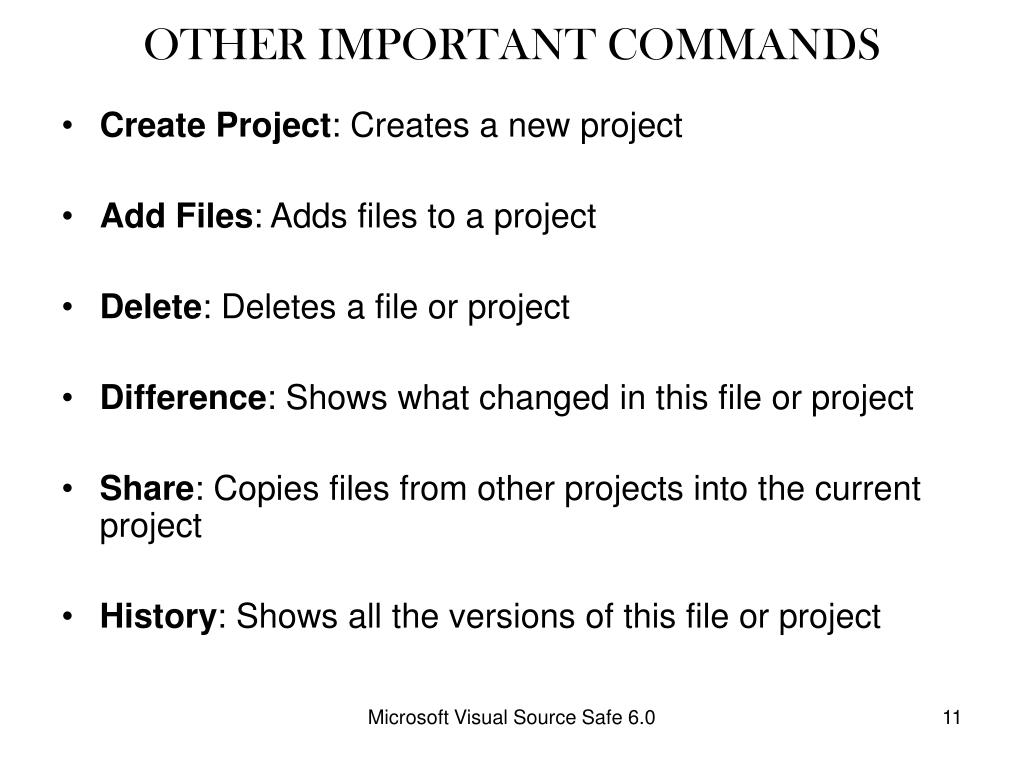
Task: Select the bold History term
Action: pos(158,616)
